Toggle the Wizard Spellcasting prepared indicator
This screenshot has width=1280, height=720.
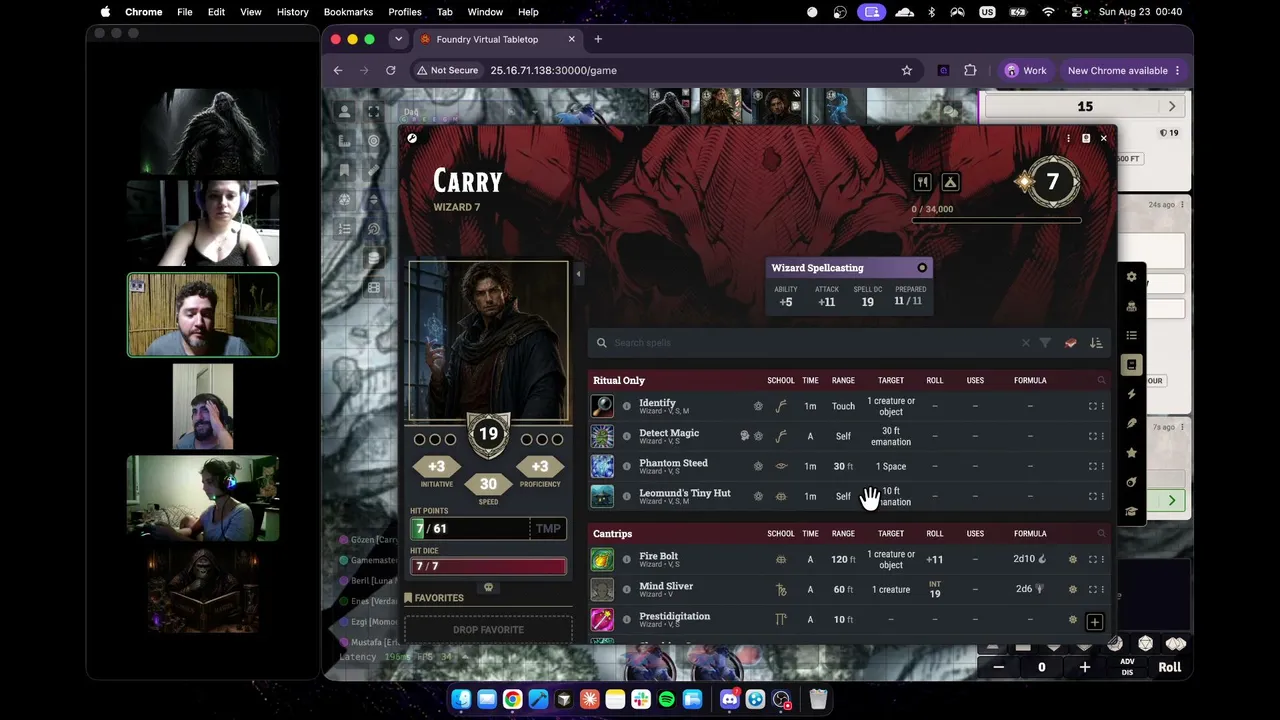tap(922, 268)
